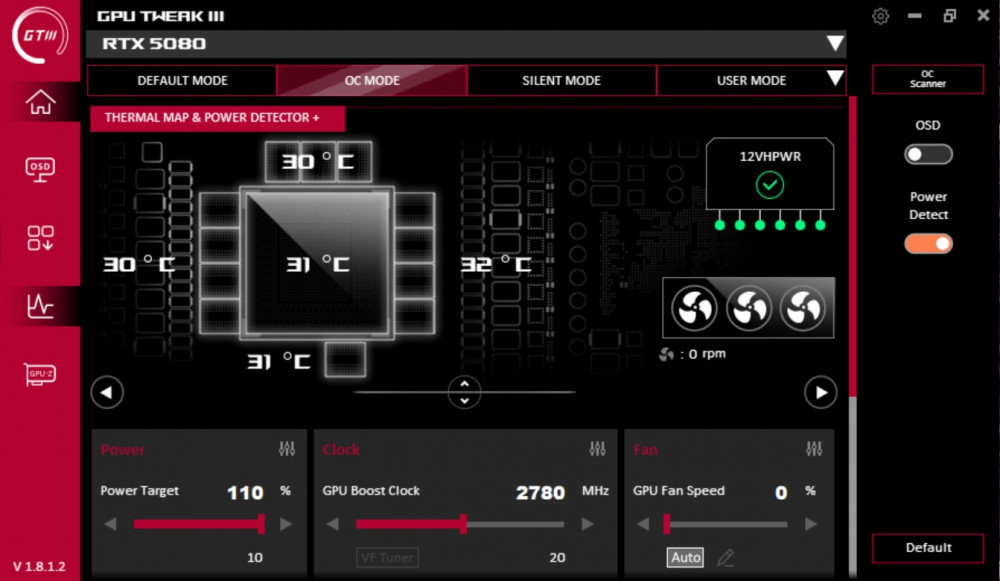The image size is (1000, 581).
Task: Decrease GPU Boost Clock with left arrow
Action: click(332, 524)
